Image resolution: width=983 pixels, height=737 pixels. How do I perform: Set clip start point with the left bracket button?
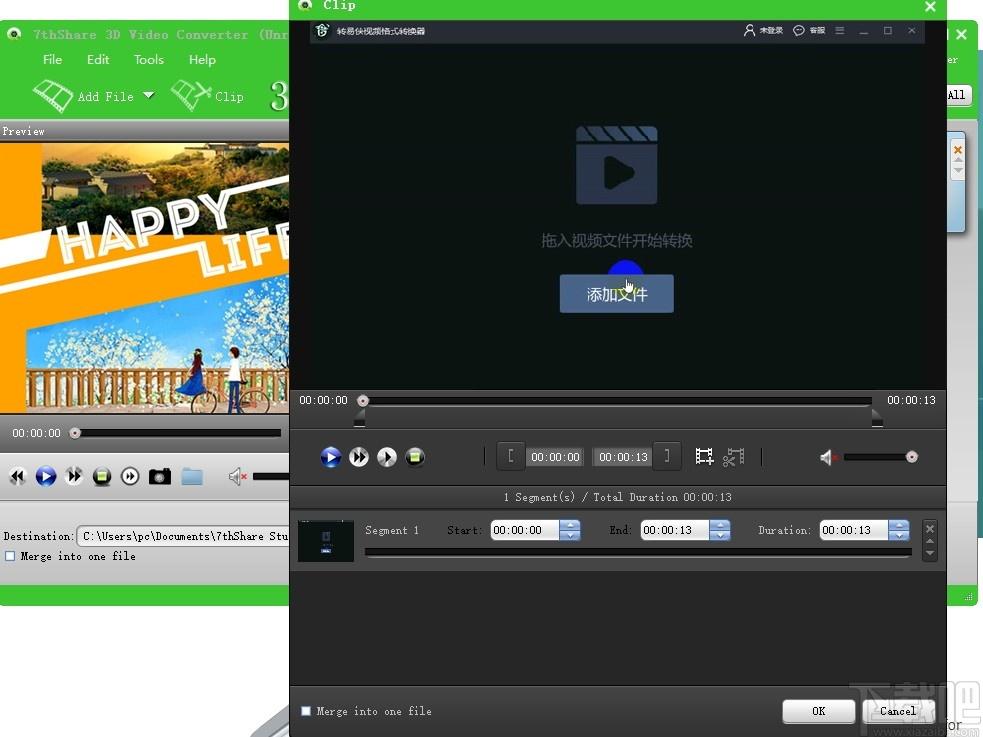(511, 456)
